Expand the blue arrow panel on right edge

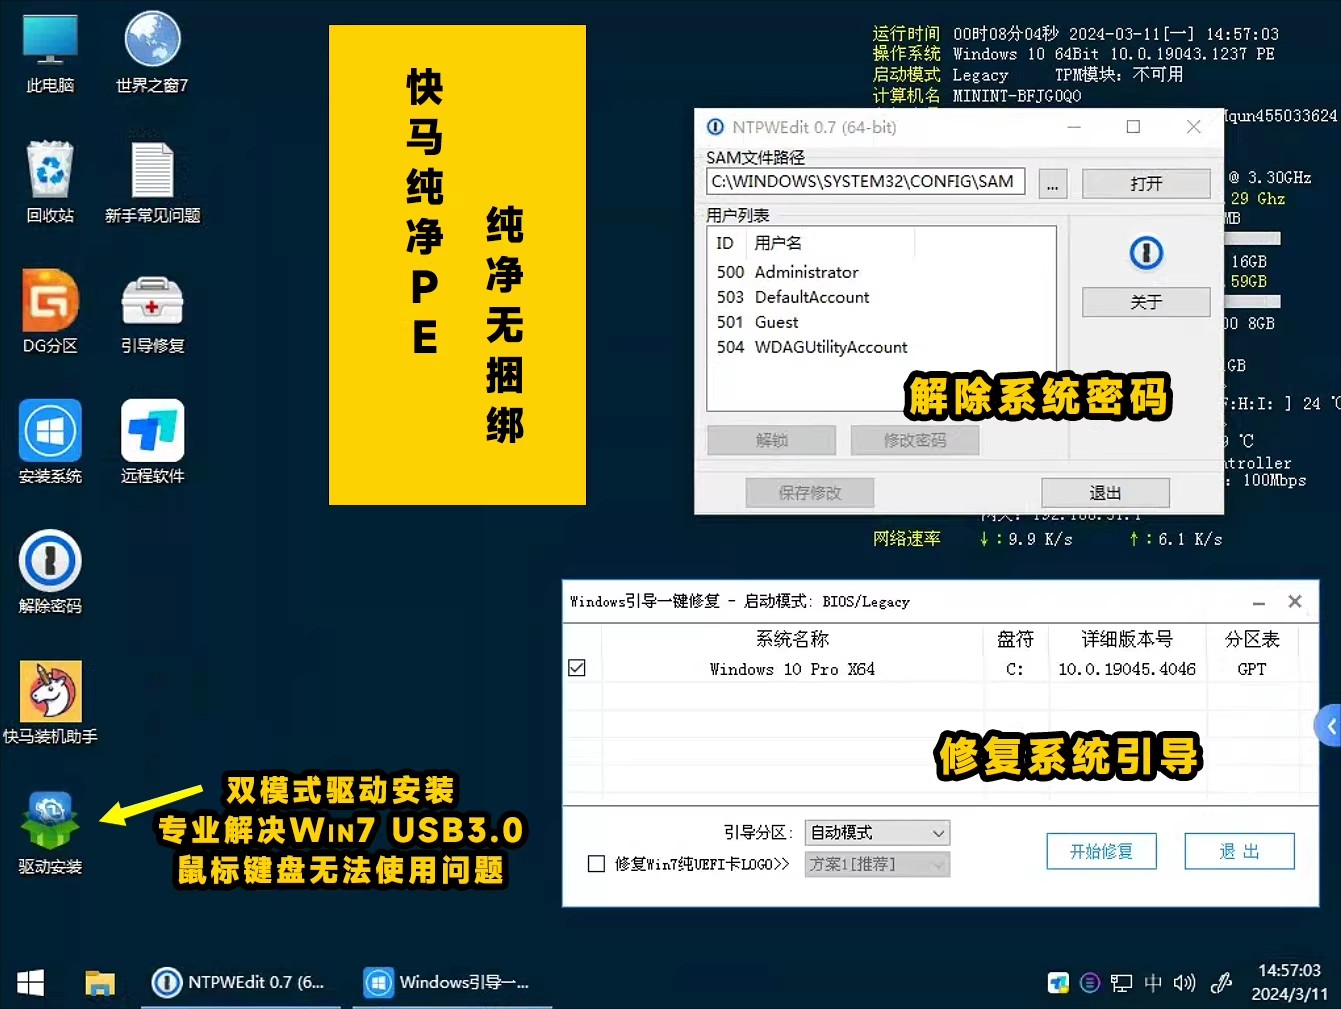pyautogui.click(x=1330, y=724)
